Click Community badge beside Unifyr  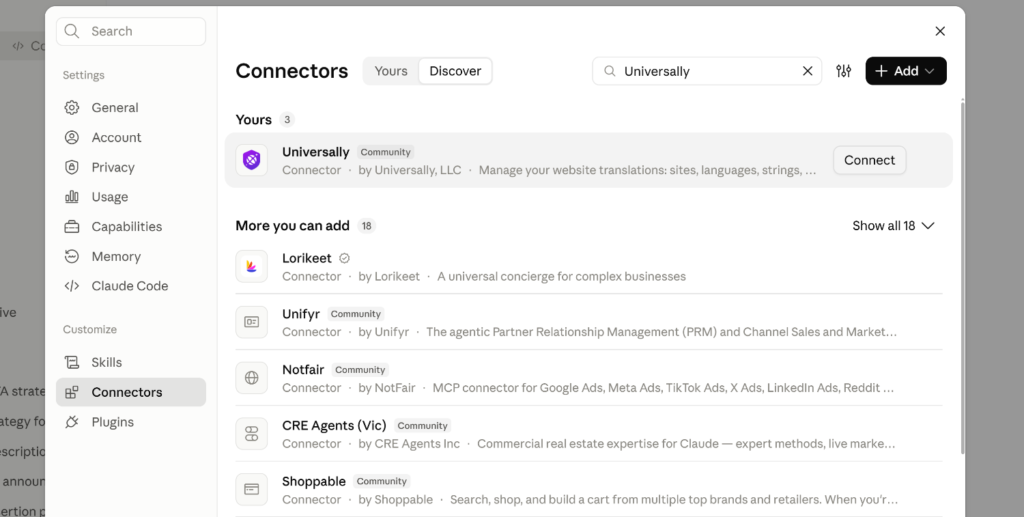pos(355,314)
